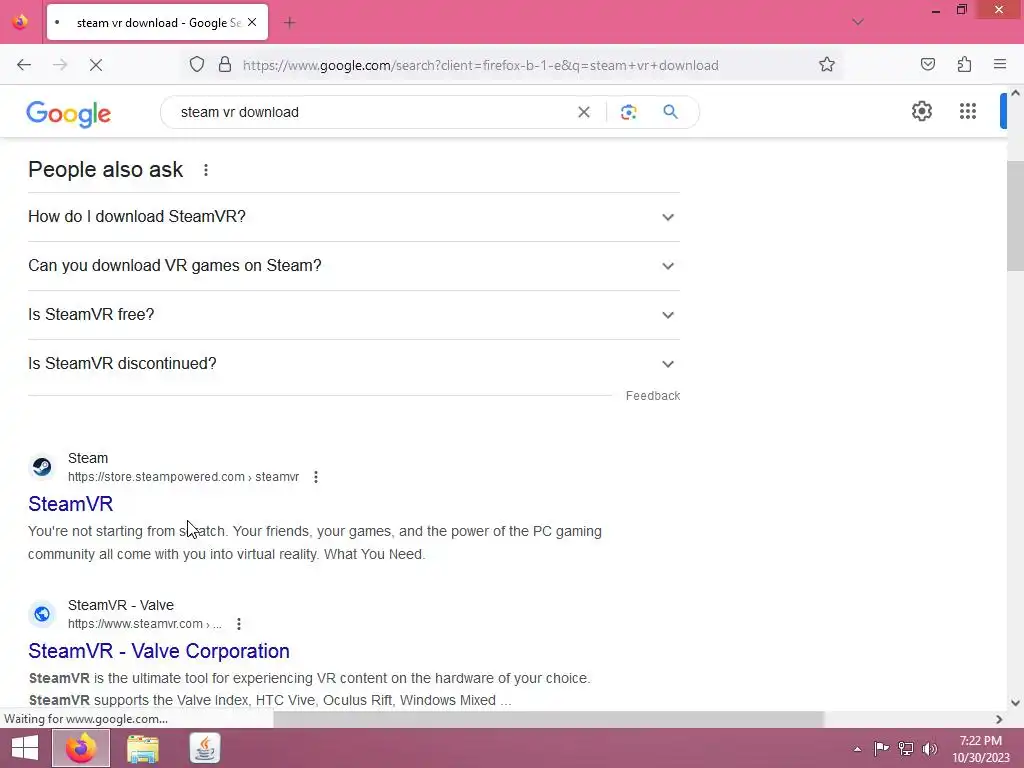Image resolution: width=1024 pixels, height=768 pixels.
Task: Click the globe favicon of steamvr.com result
Action: coord(42,614)
